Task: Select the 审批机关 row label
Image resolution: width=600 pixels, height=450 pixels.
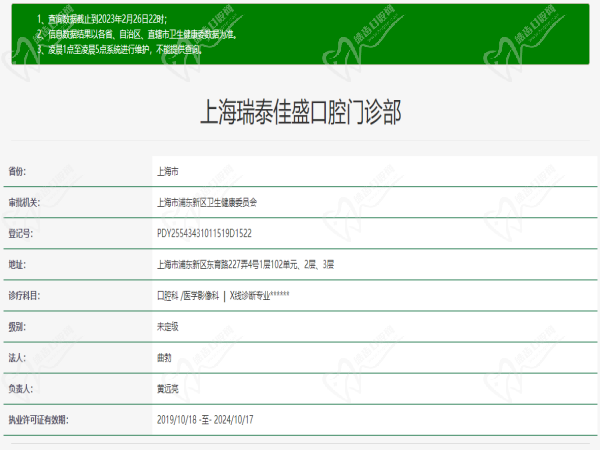Action: pos(23,202)
